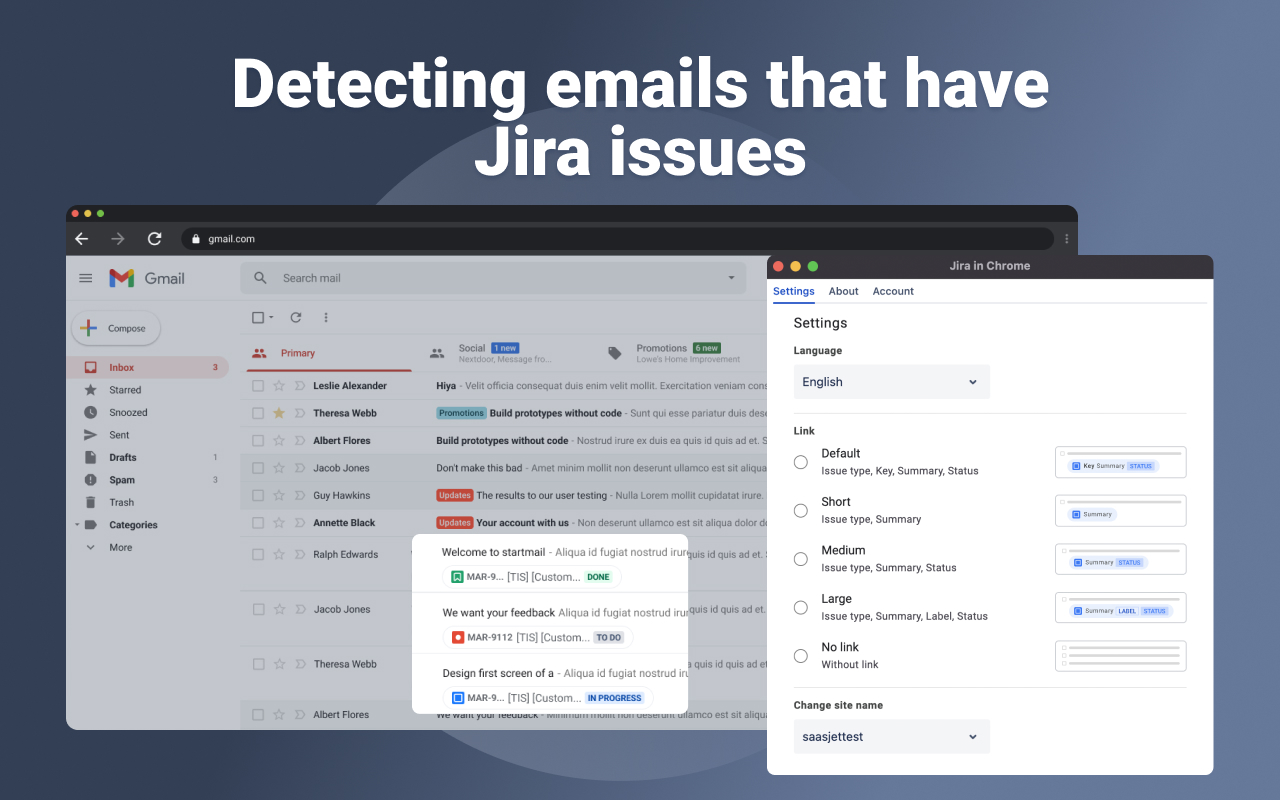Open the Gmail hamburger menu icon
The height and width of the screenshot is (800, 1280).
click(85, 278)
